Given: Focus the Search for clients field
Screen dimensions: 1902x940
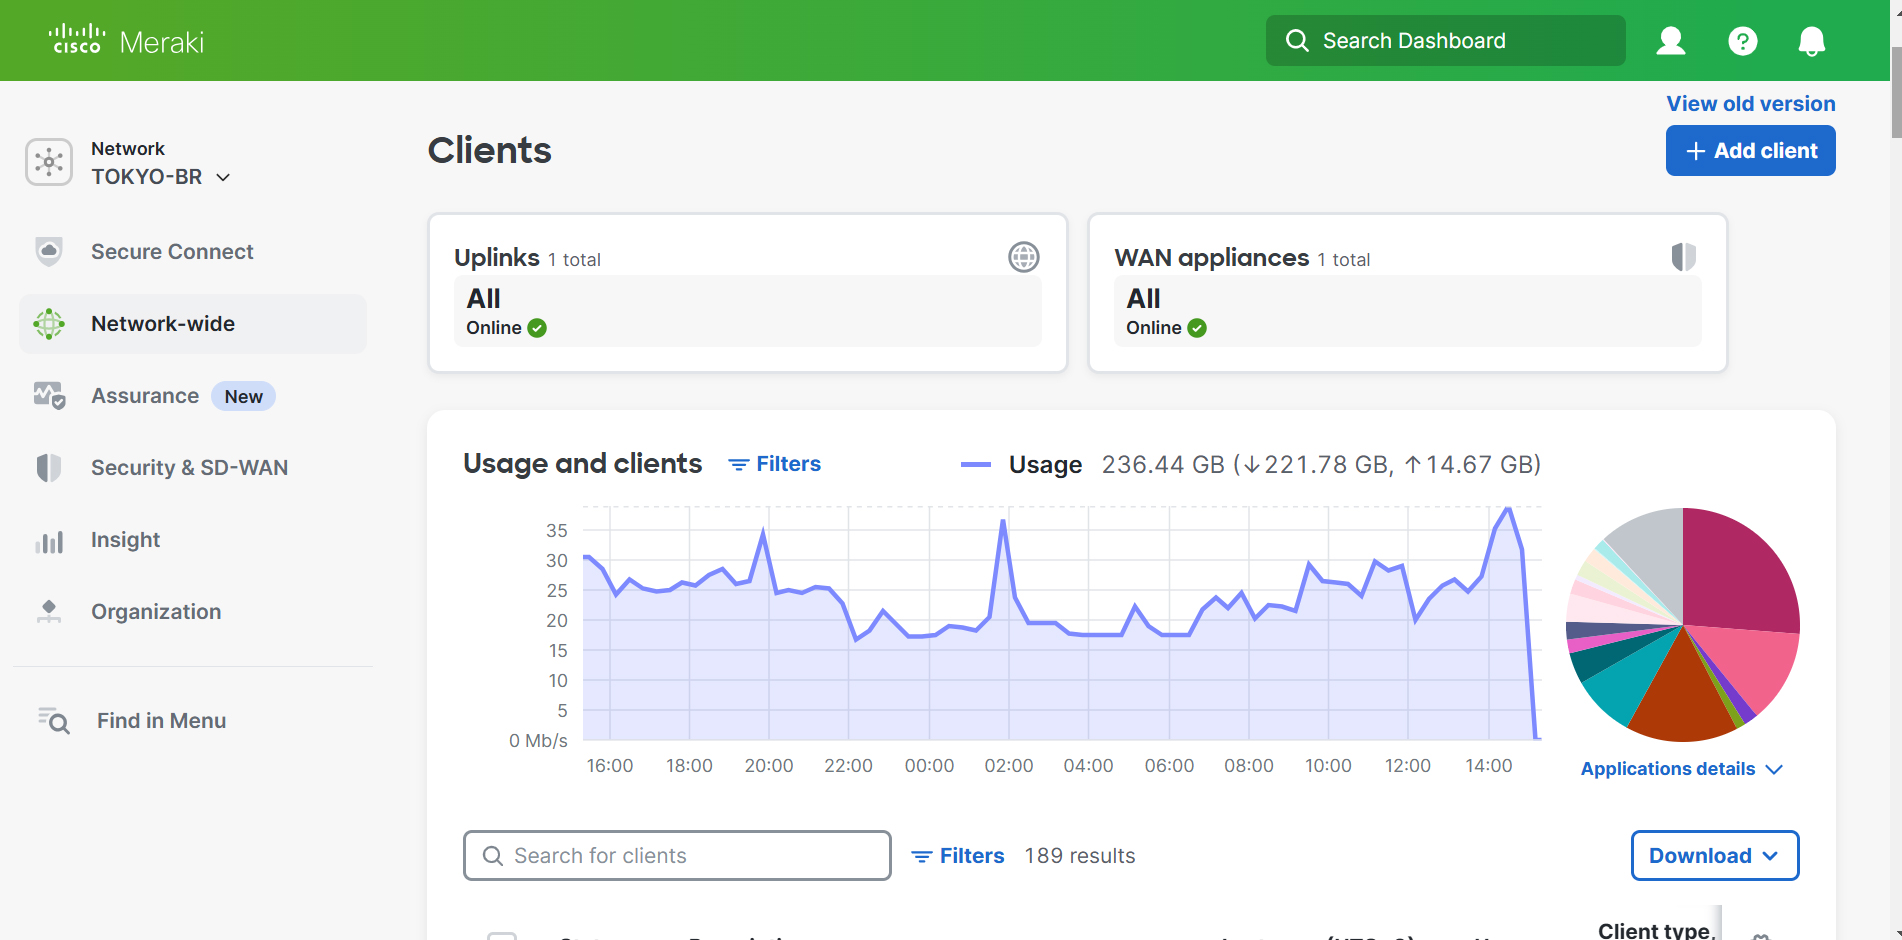Looking at the screenshot, I should click(x=677, y=856).
